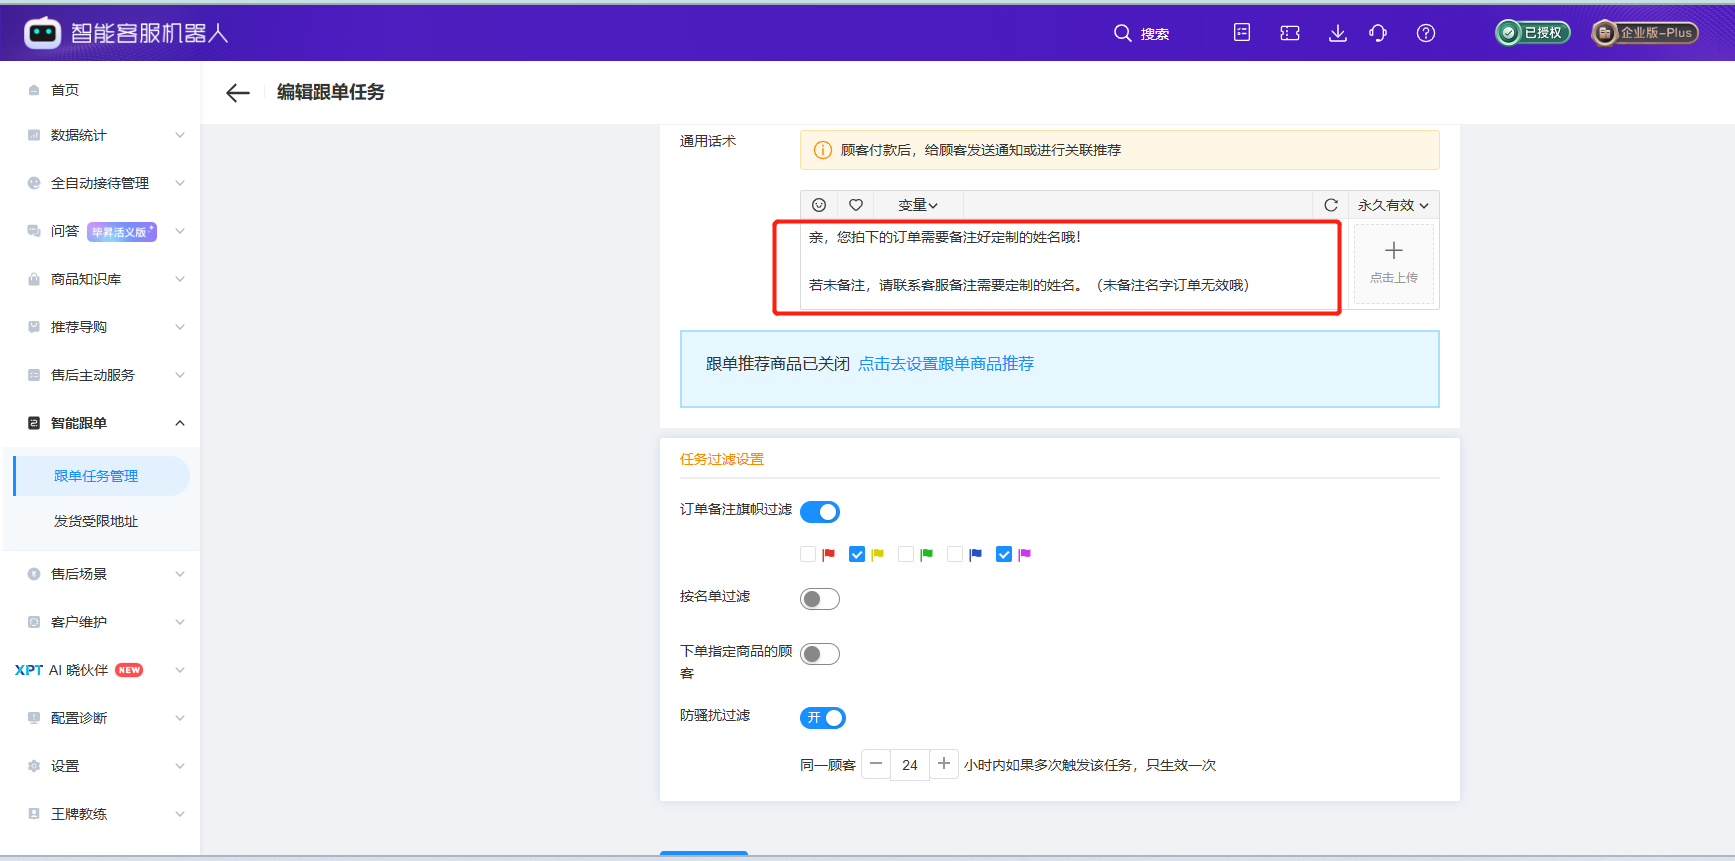The image size is (1735, 861).
Task: Select 发货受限地址 menu item
Action: (x=96, y=521)
